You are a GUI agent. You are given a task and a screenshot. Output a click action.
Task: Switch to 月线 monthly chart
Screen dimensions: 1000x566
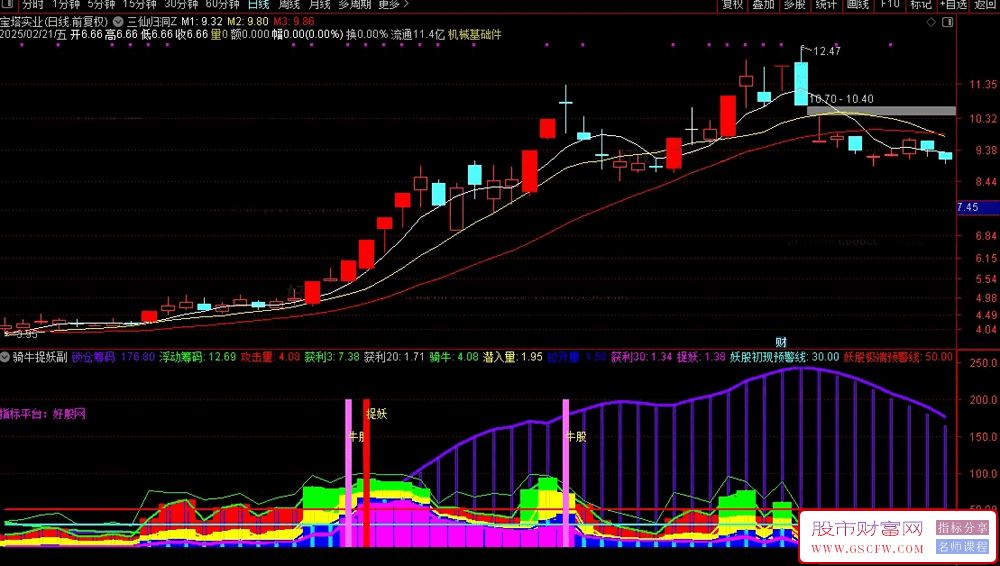click(320, 4)
